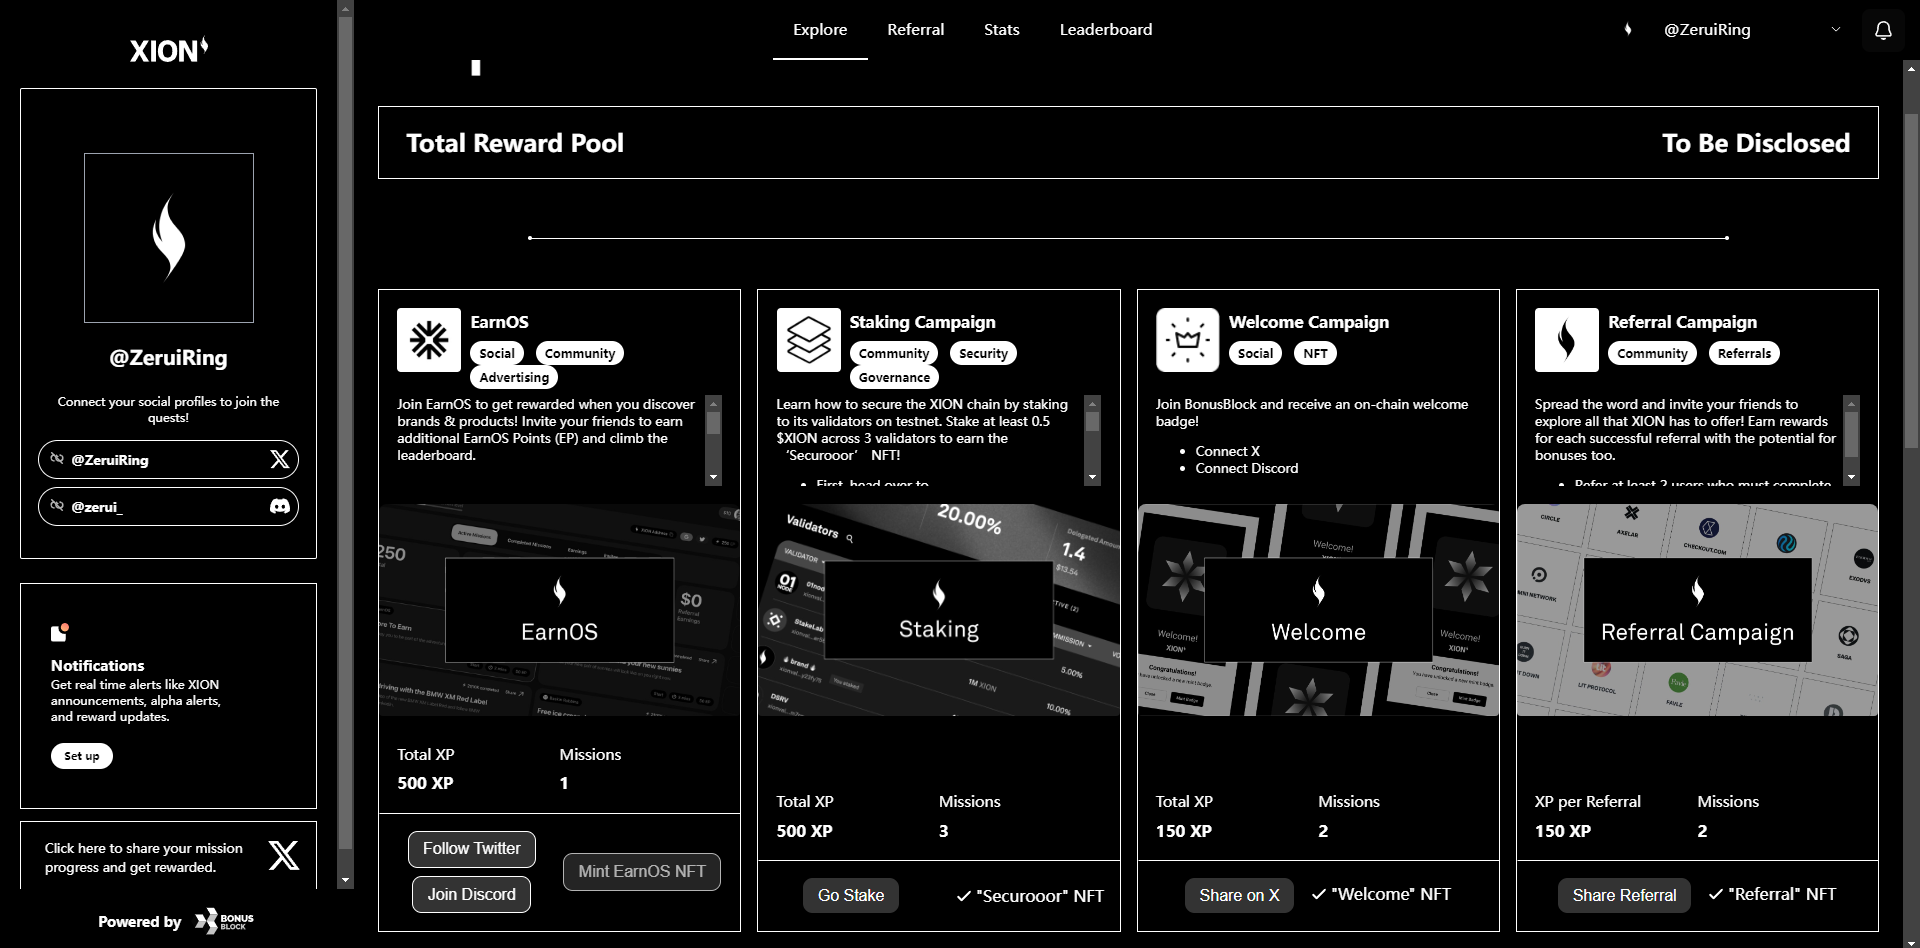Click the Welcome Campaign crown icon

1187,340
